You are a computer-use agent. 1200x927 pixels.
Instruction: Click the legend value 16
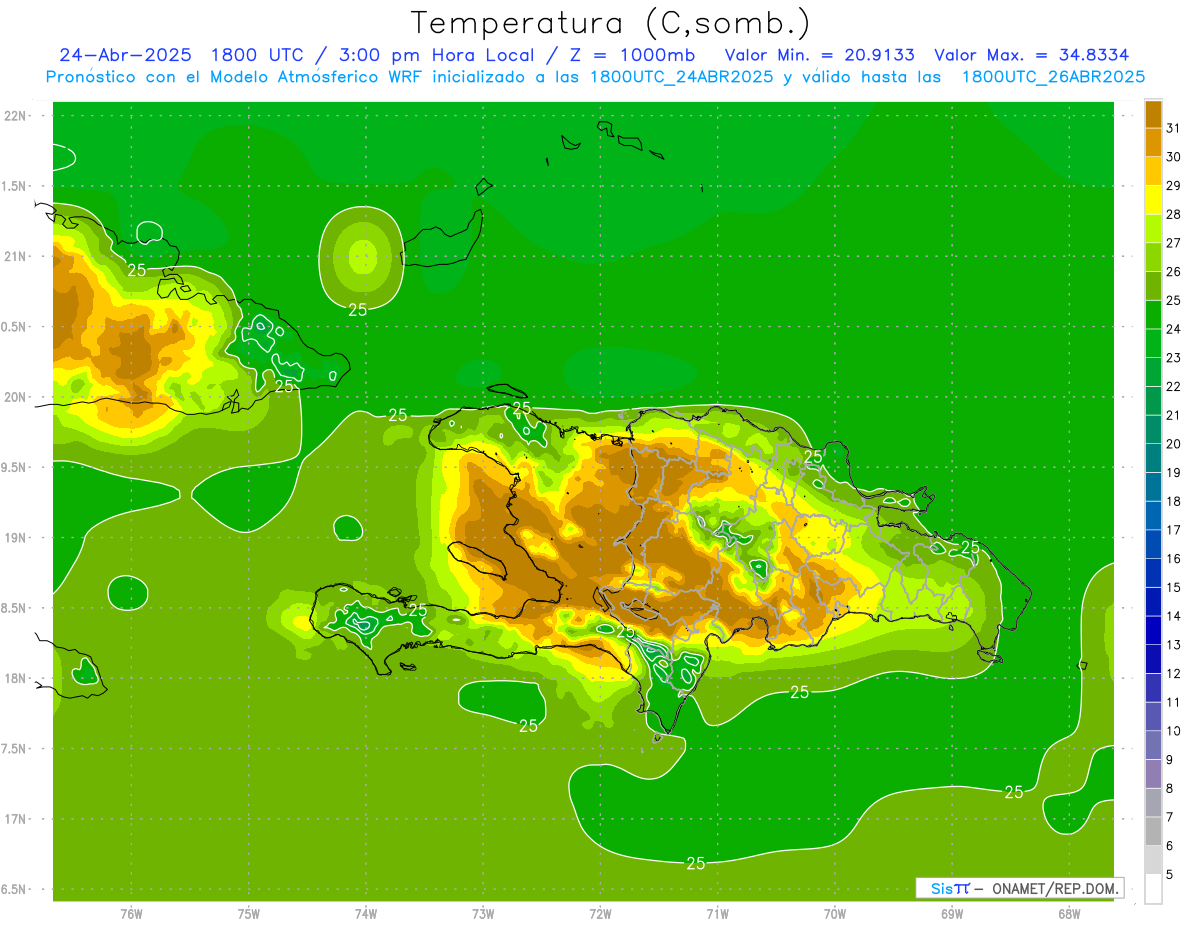[x=1173, y=559]
